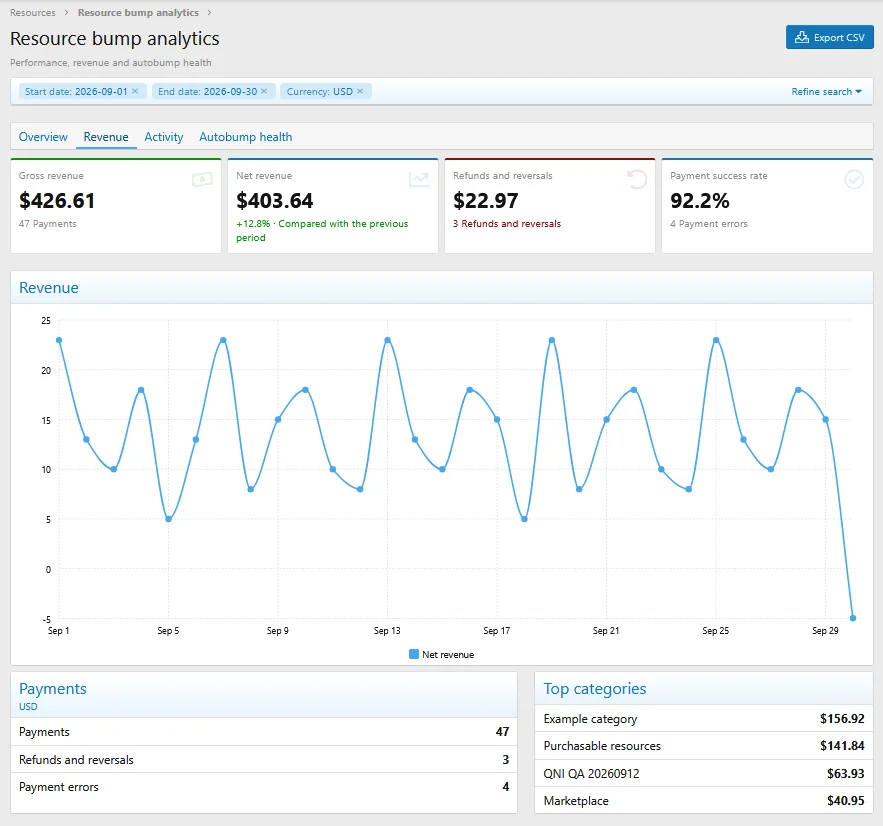883x826 pixels.
Task: Select the Purchasable resources row
Action: click(704, 745)
